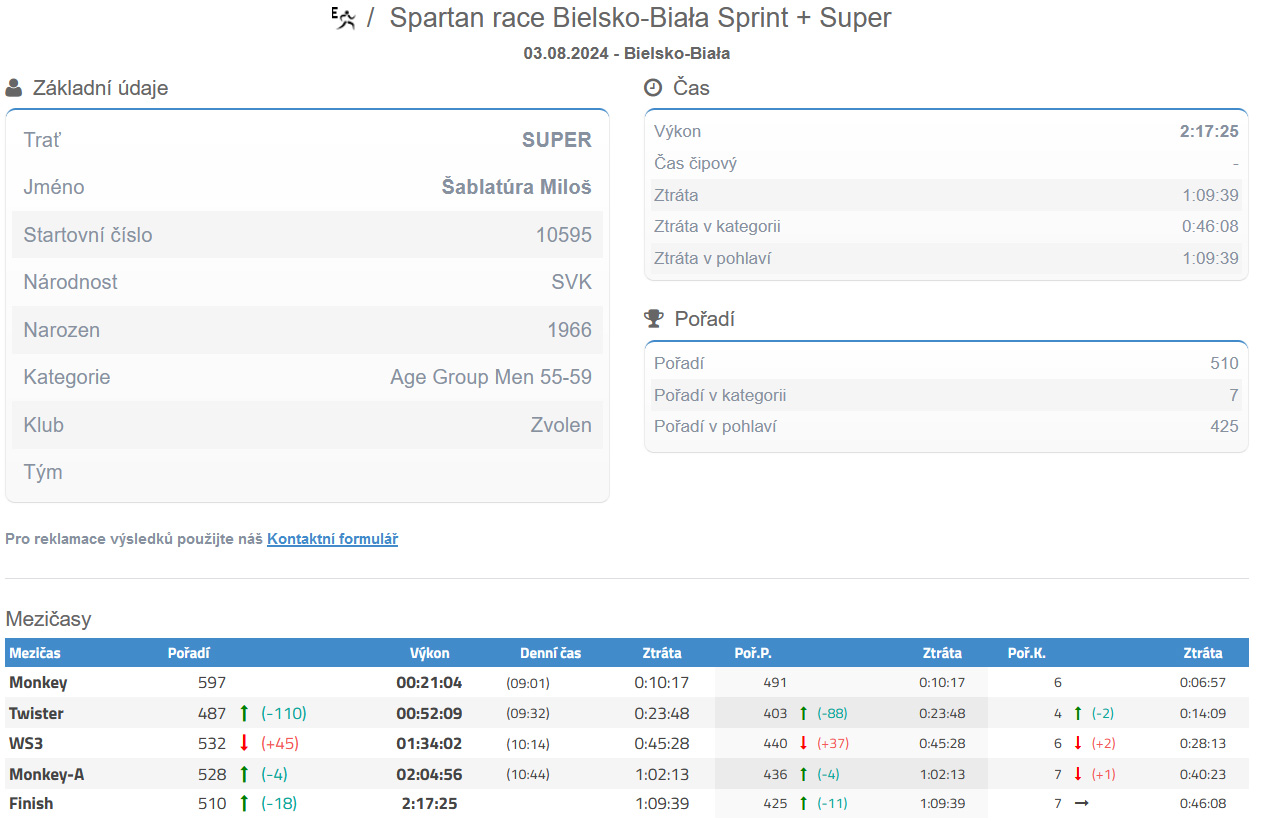Click the green up arrow in the Monkey-A Pořadí cell
This screenshot has height=821, width=1285.
coord(244,774)
